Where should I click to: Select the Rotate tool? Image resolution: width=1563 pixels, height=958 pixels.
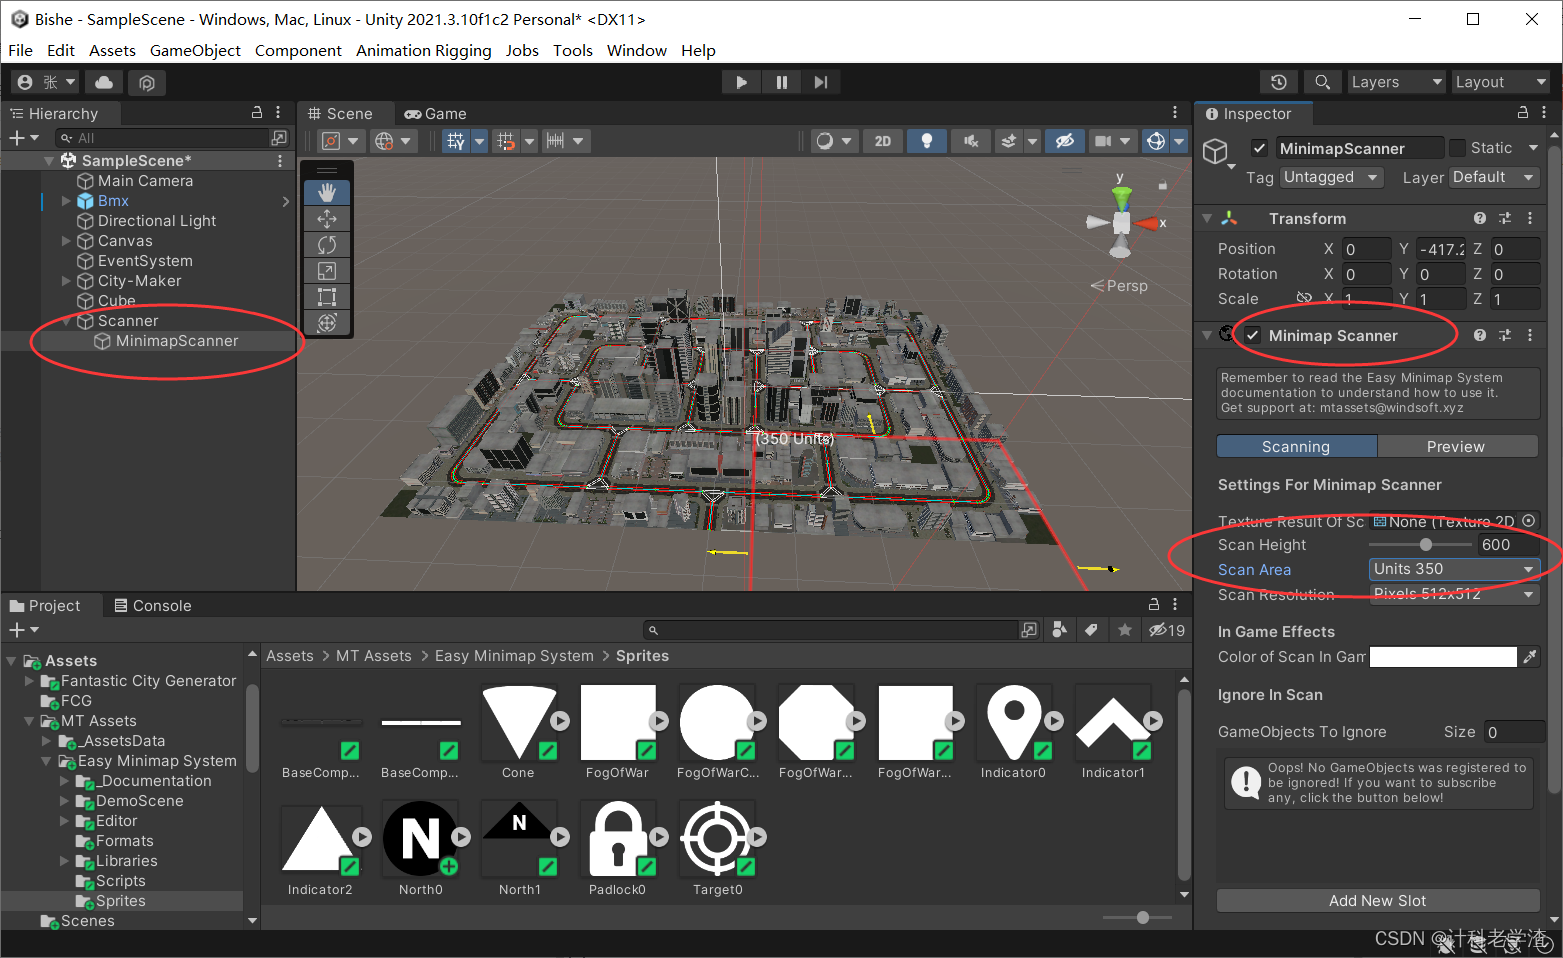click(x=327, y=244)
